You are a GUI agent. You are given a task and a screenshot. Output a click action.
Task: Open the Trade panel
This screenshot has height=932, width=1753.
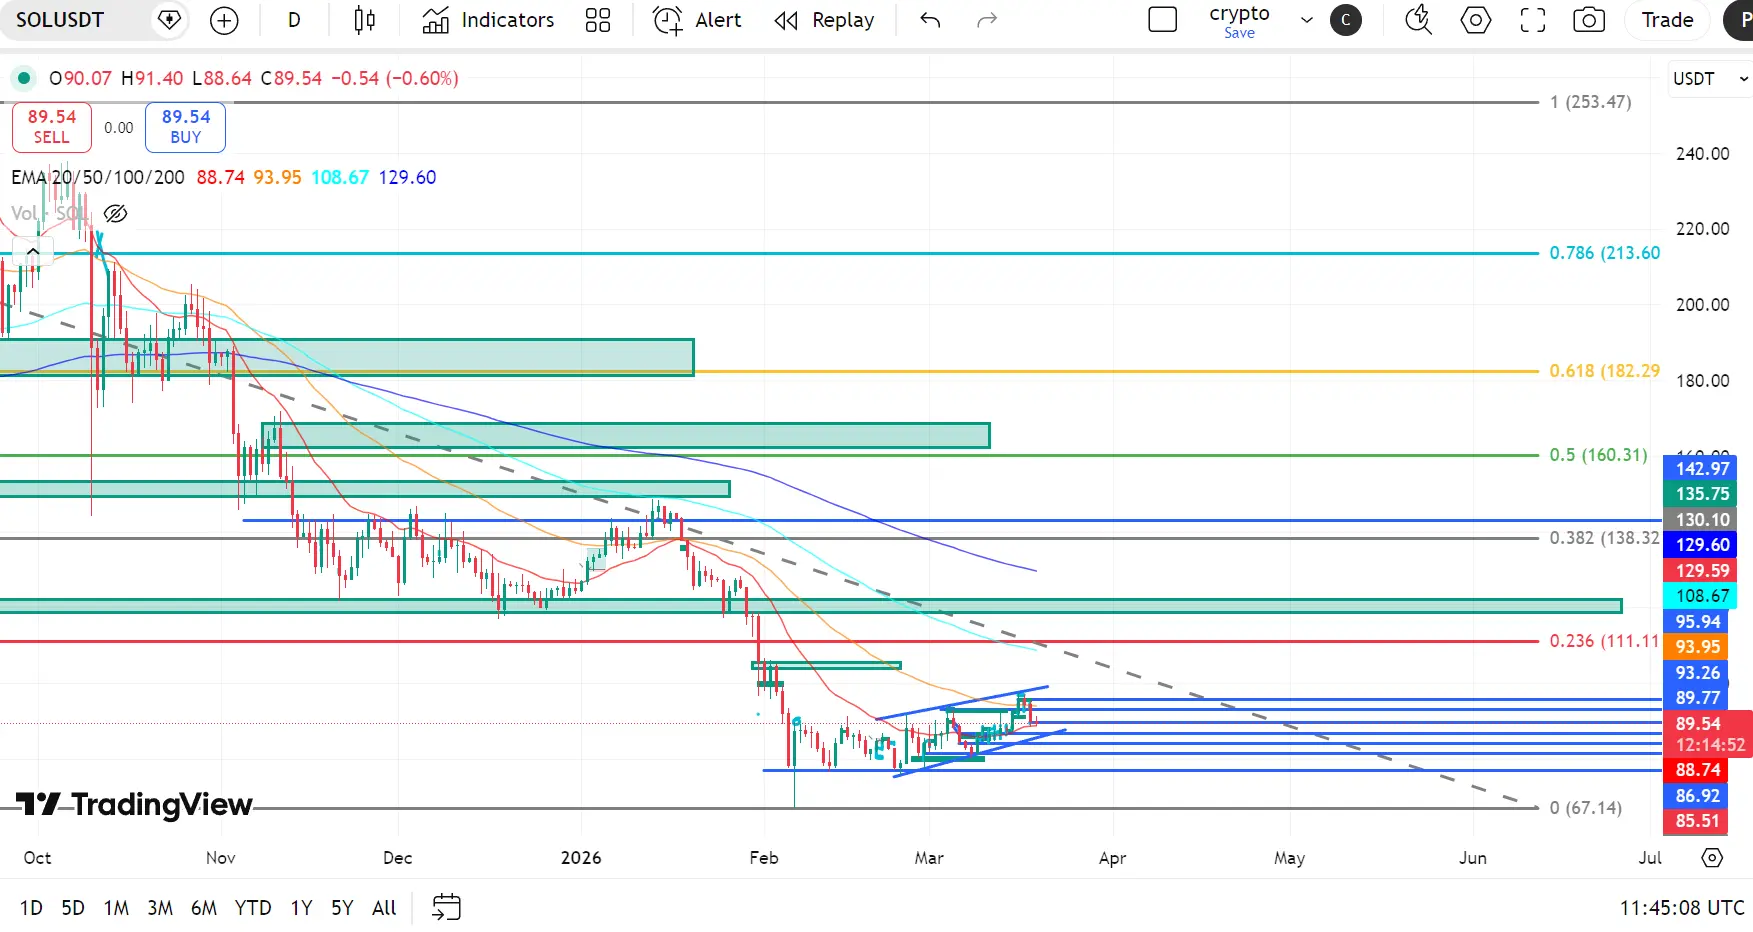pos(1667,20)
